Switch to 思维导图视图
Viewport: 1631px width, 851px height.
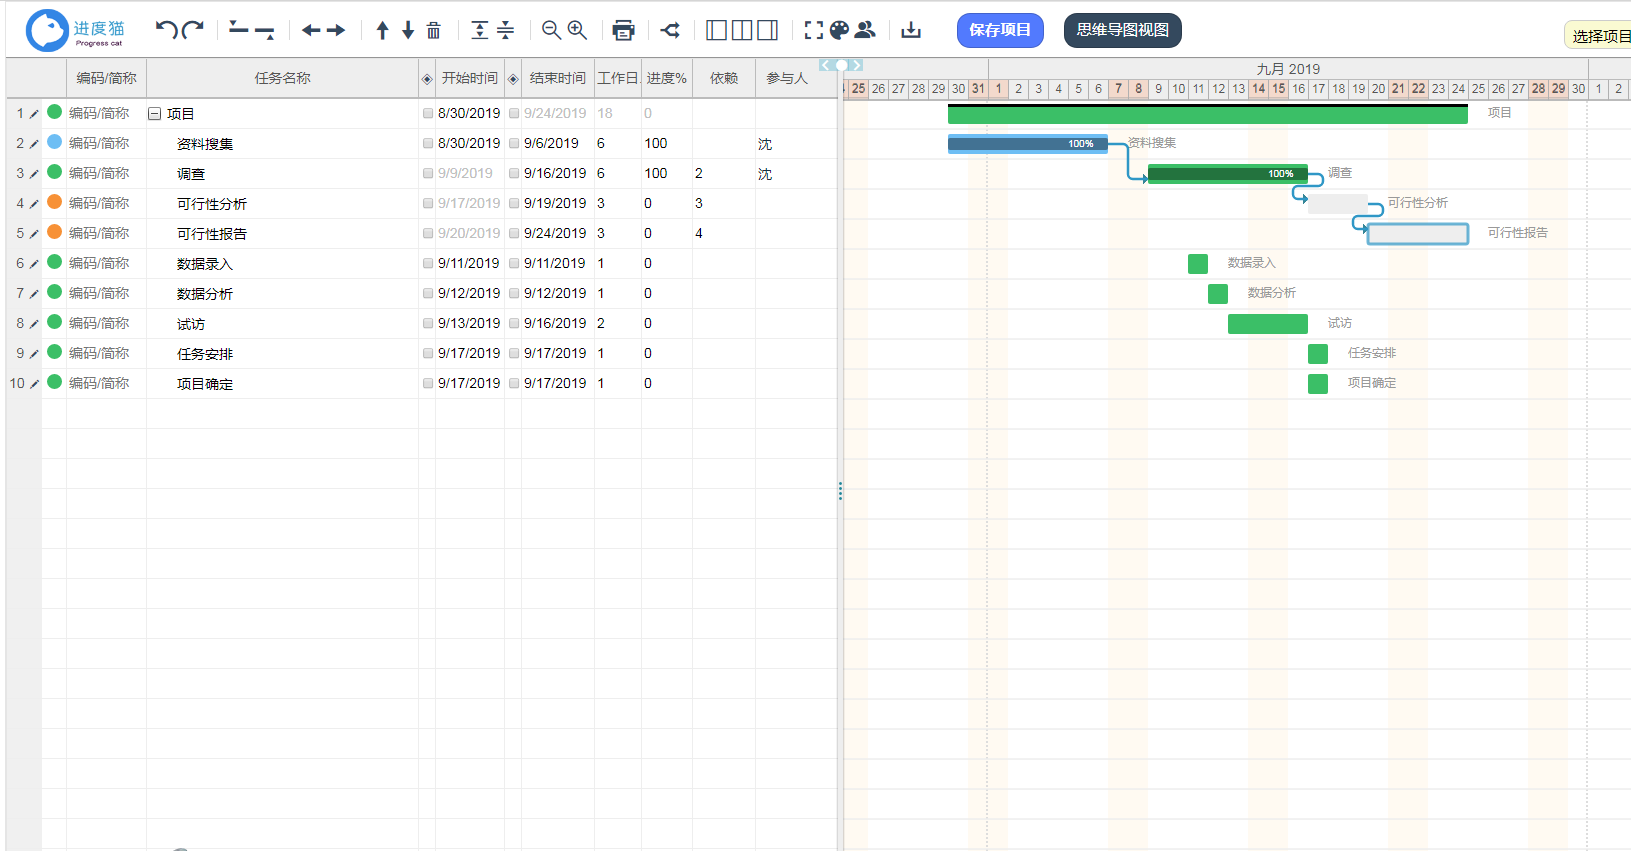click(1123, 30)
